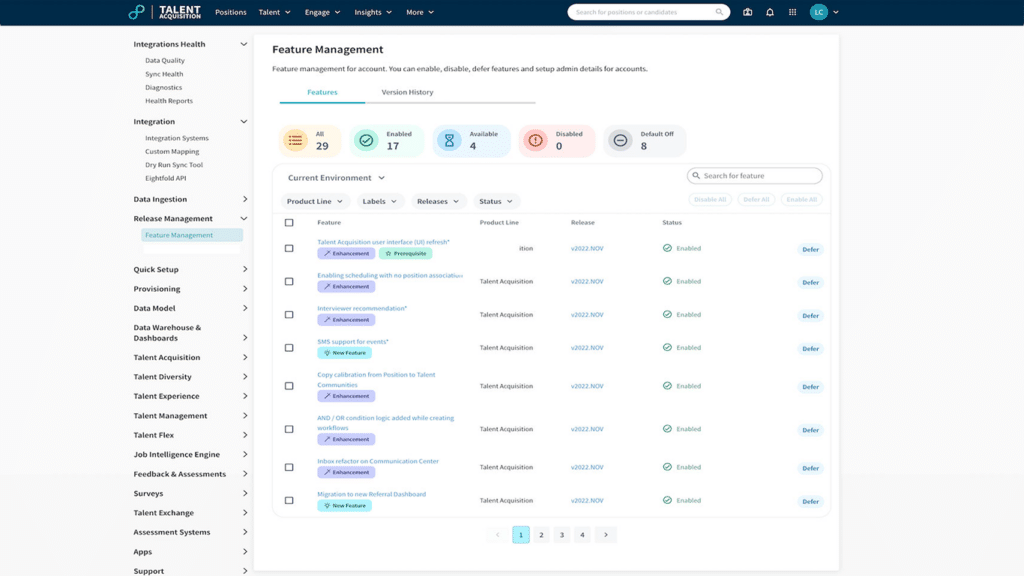Expand the Data Ingestion sidebar section
Image resolution: width=1024 pixels, height=576 pixels.
click(x=245, y=199)
